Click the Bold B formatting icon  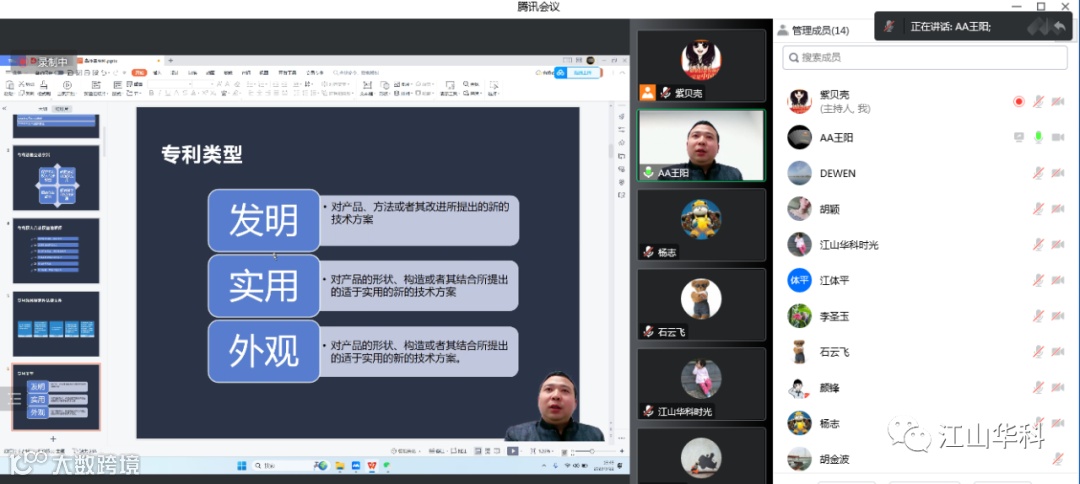click(152, 93)
